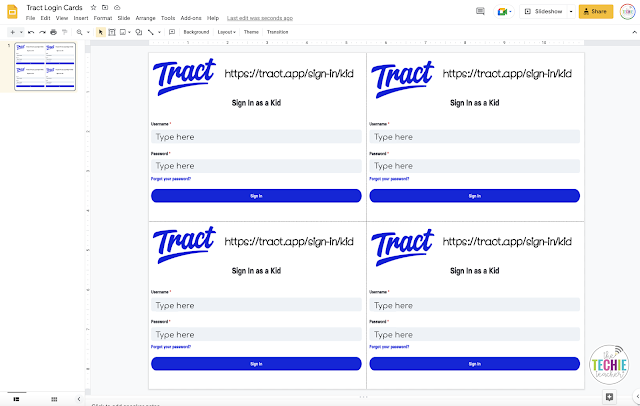Click the bottom-right card's Forgot your password link
This screenshot has height=406, width=640.
click(x=389, y=347)
